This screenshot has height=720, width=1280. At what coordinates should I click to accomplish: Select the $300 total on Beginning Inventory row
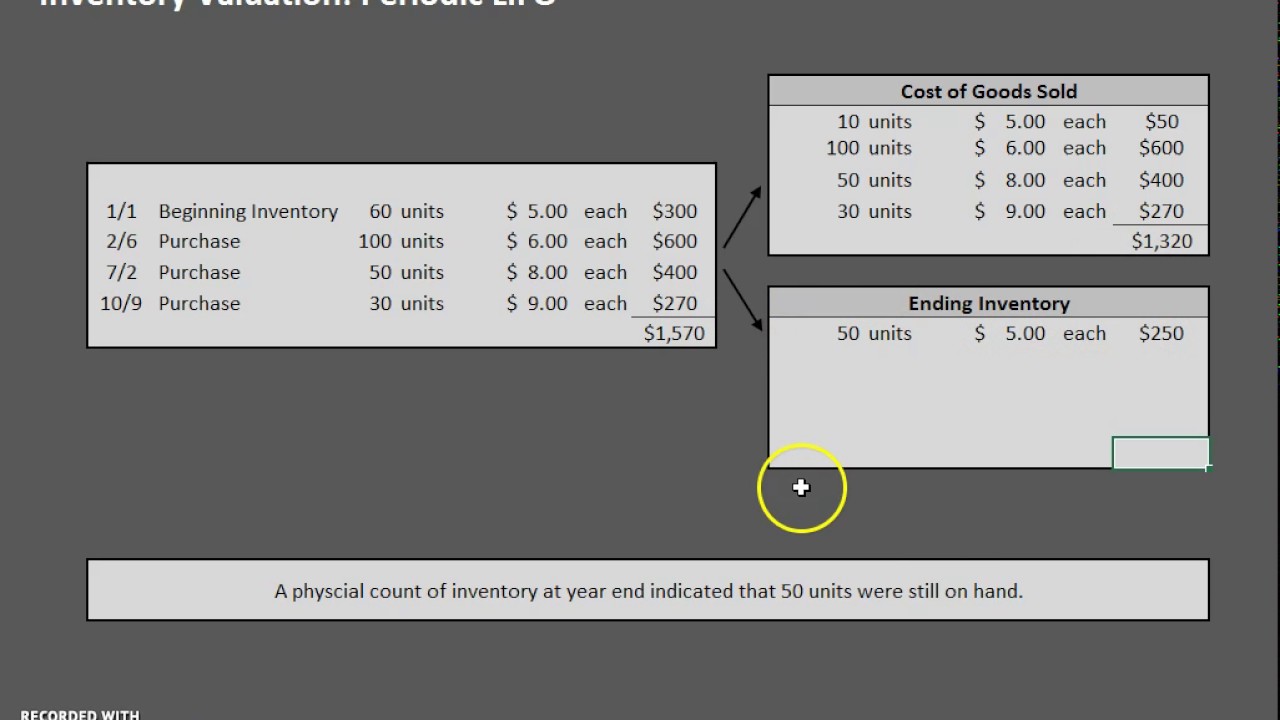pyautogui.click(x=675, y=211)
